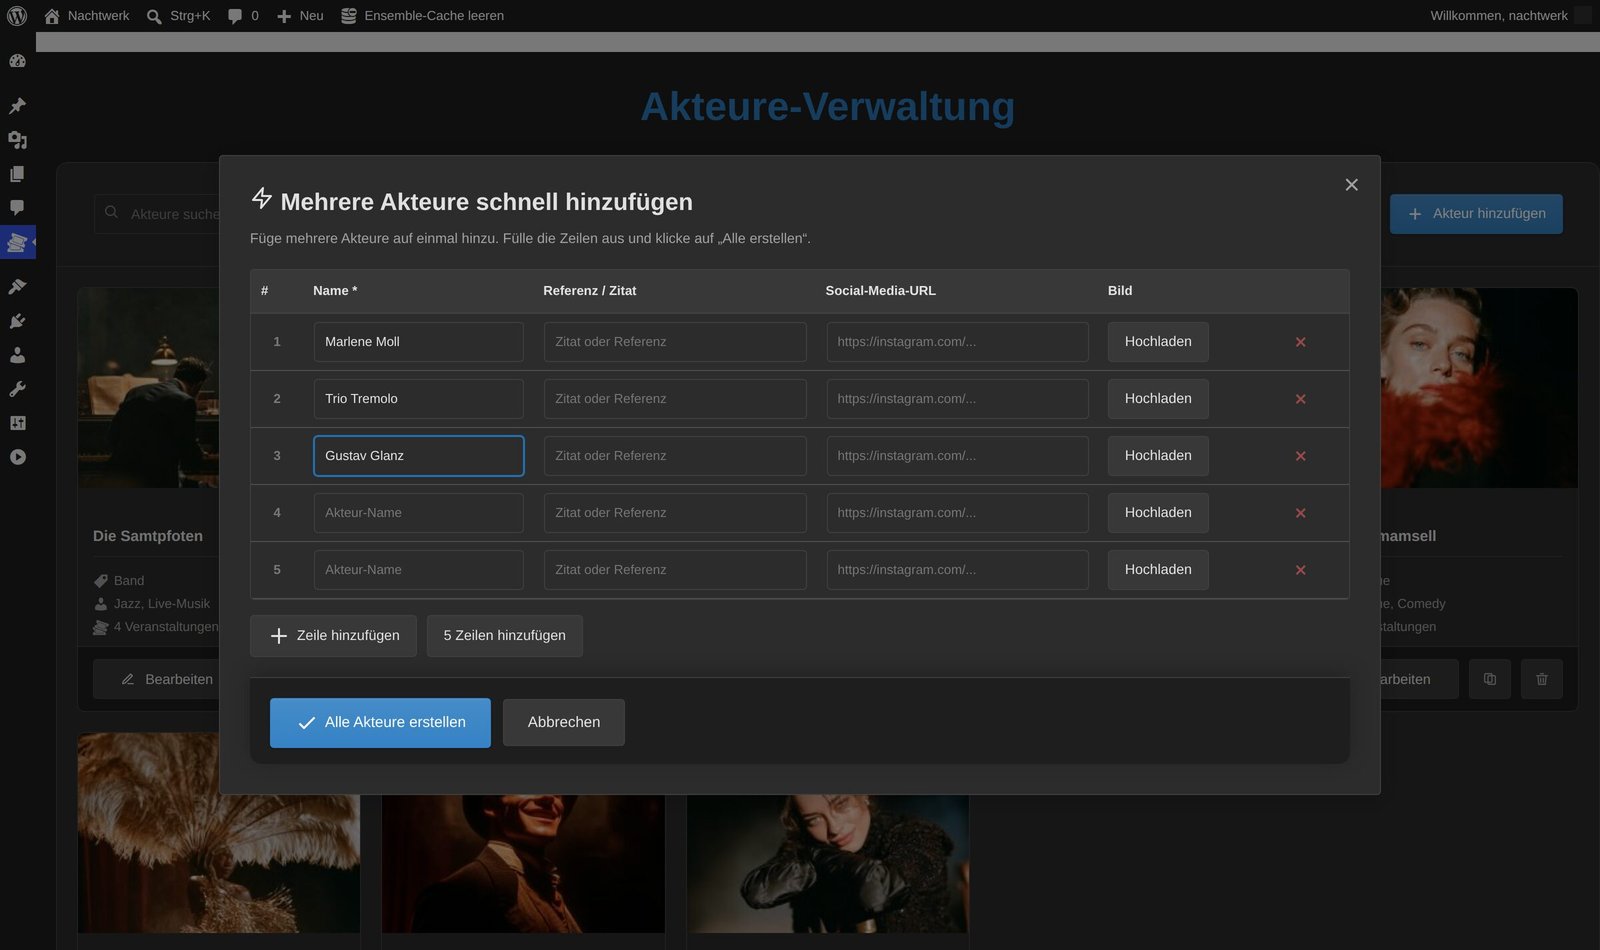Image resolution: width=1600 pixels, height=950 pixels.
Task: Add one row with Zeile hinzufügen
Action: (333, 636)
